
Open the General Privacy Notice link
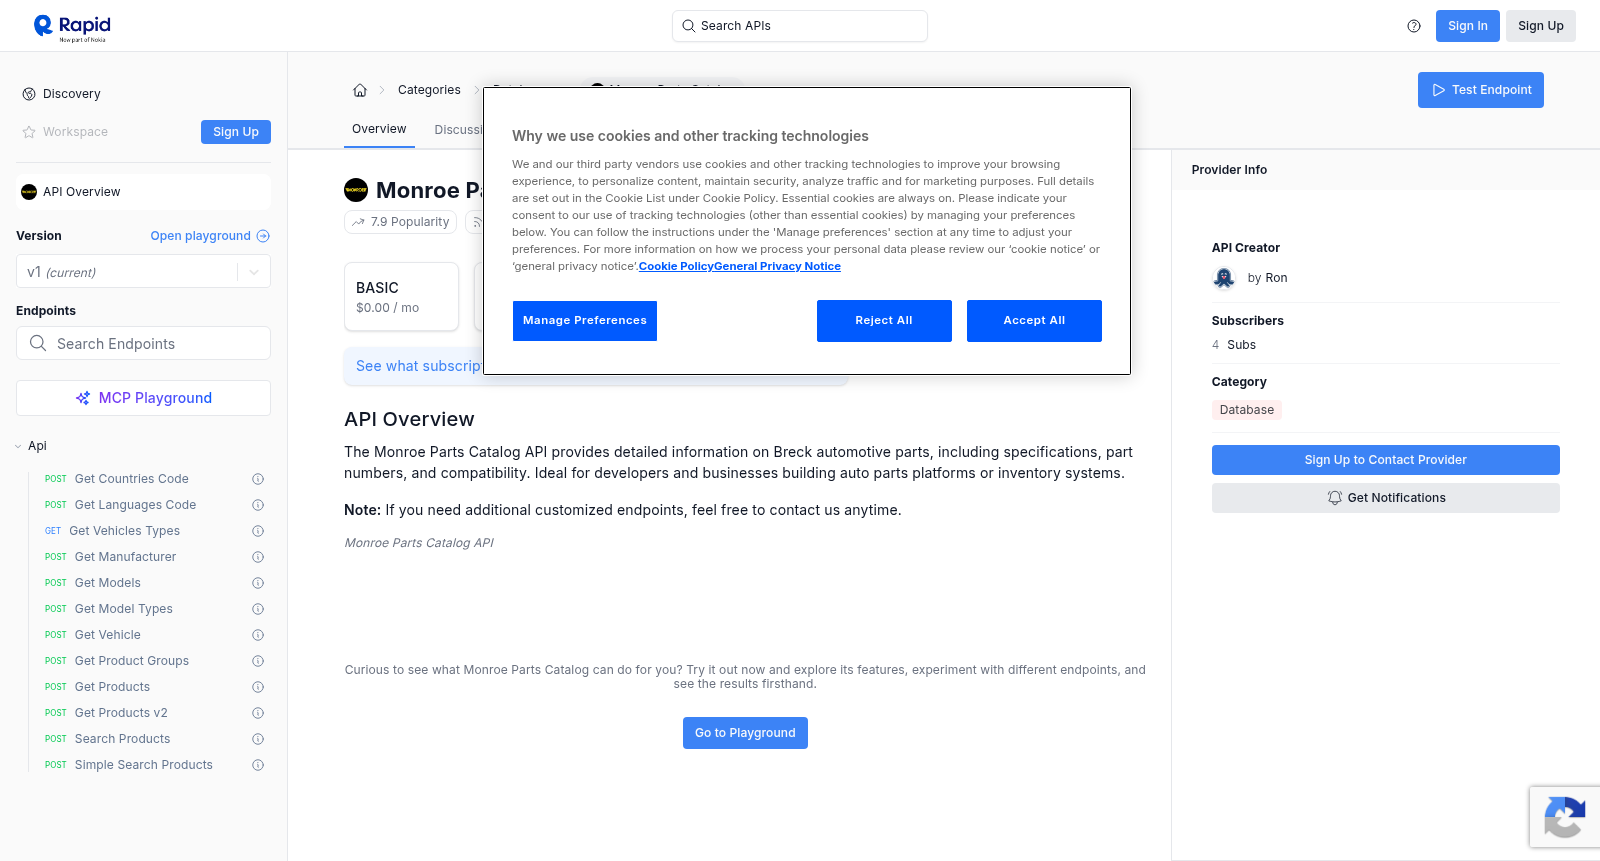(777, 266)
